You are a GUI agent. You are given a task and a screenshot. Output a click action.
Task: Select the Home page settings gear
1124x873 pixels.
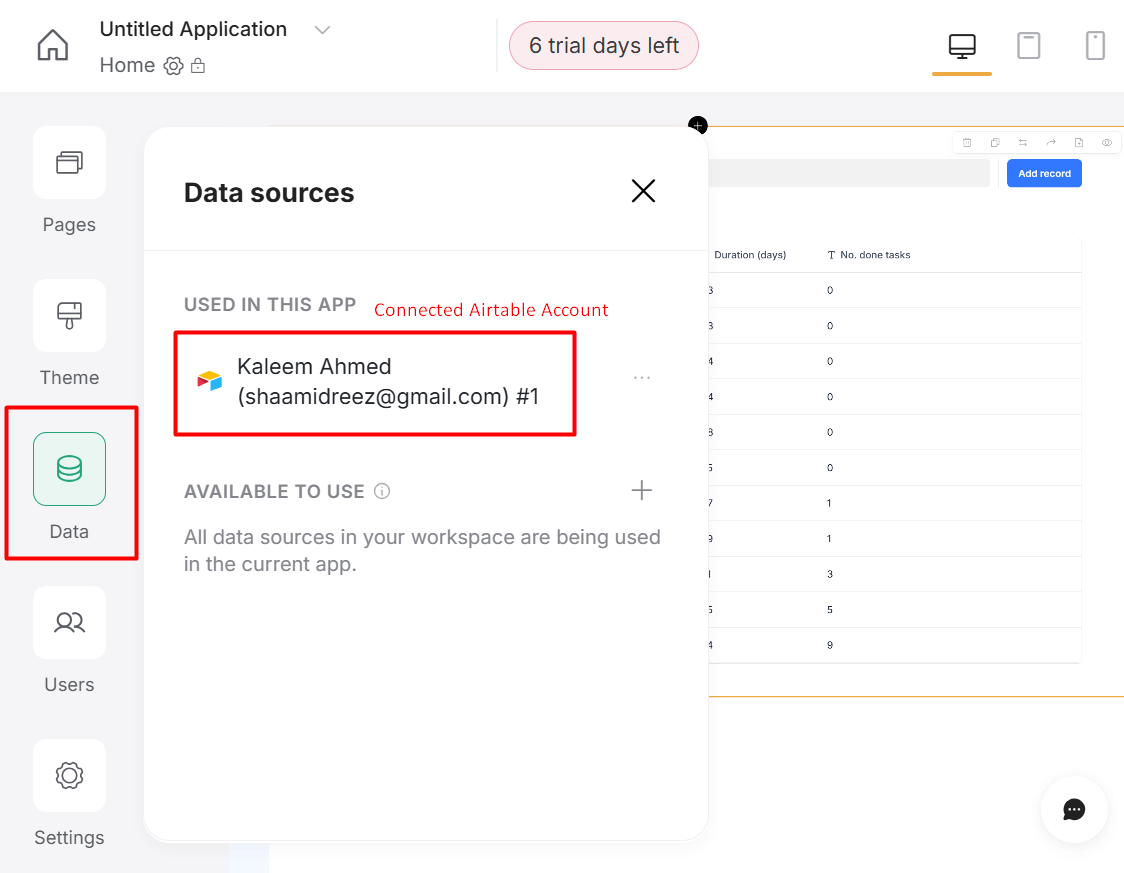point(172,65)
